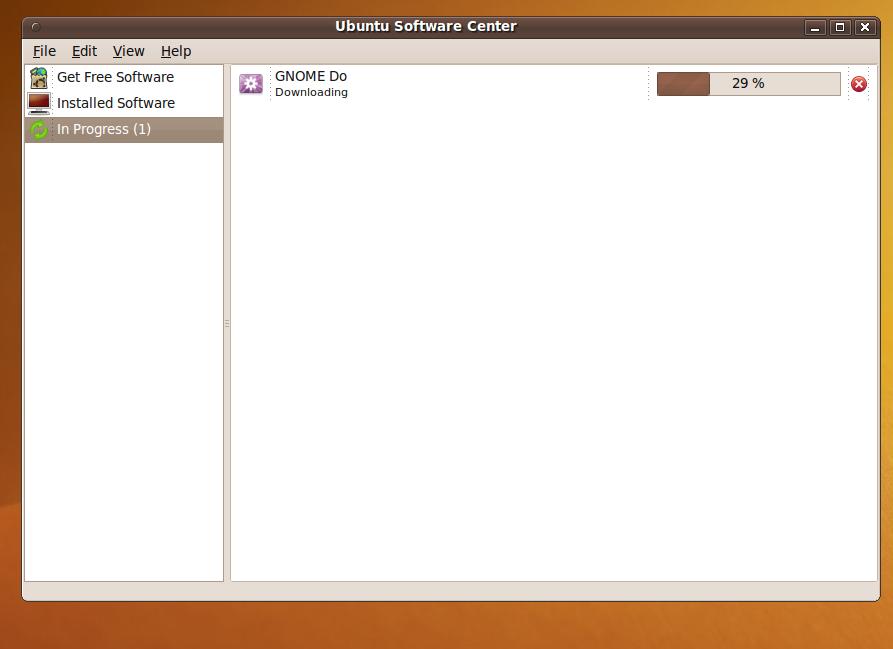The width and height of the screenshot is (893, 649).
Task: Cancel the GNOME Do download
Action: click(x=858, y=84)
